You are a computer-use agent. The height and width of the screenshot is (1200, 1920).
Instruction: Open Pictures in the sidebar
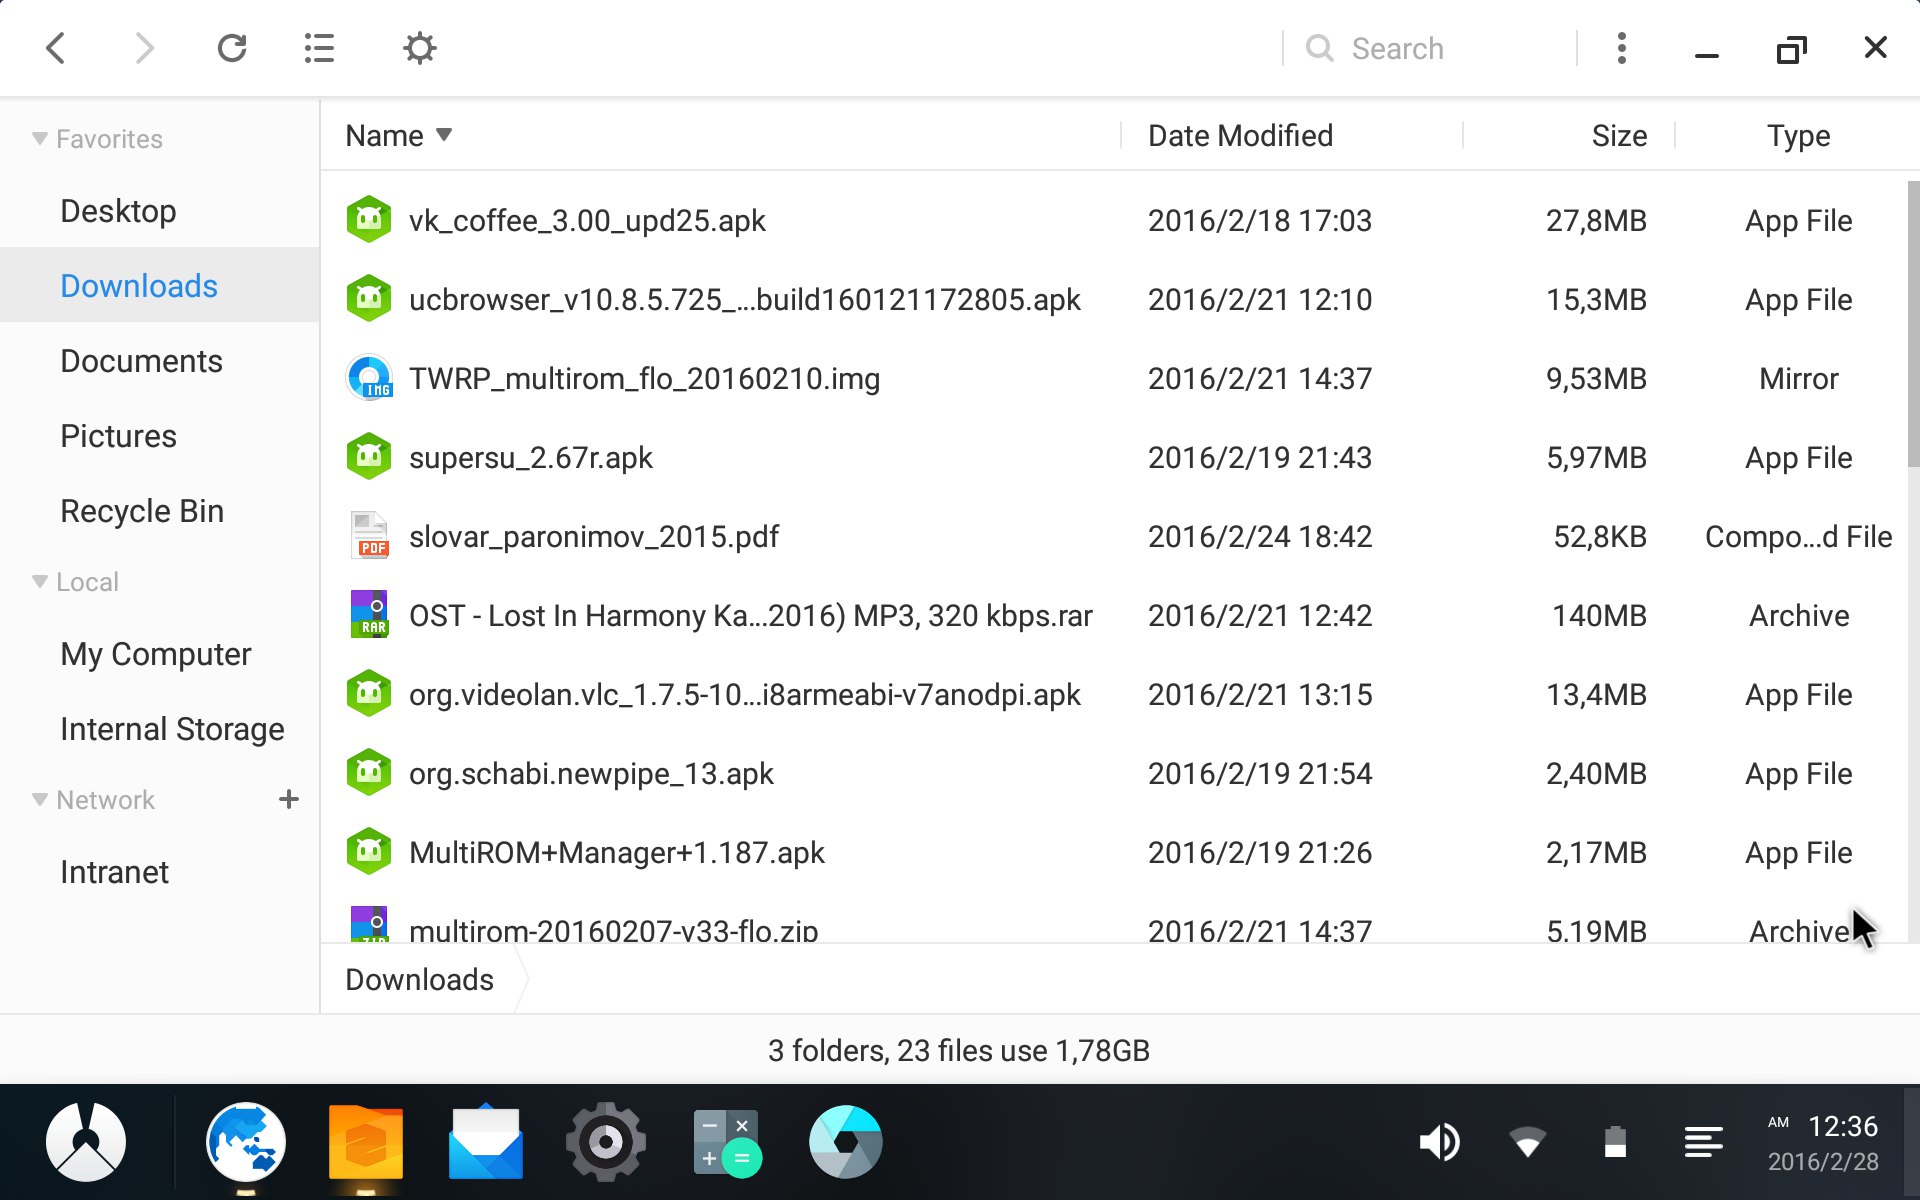(160, 436)
